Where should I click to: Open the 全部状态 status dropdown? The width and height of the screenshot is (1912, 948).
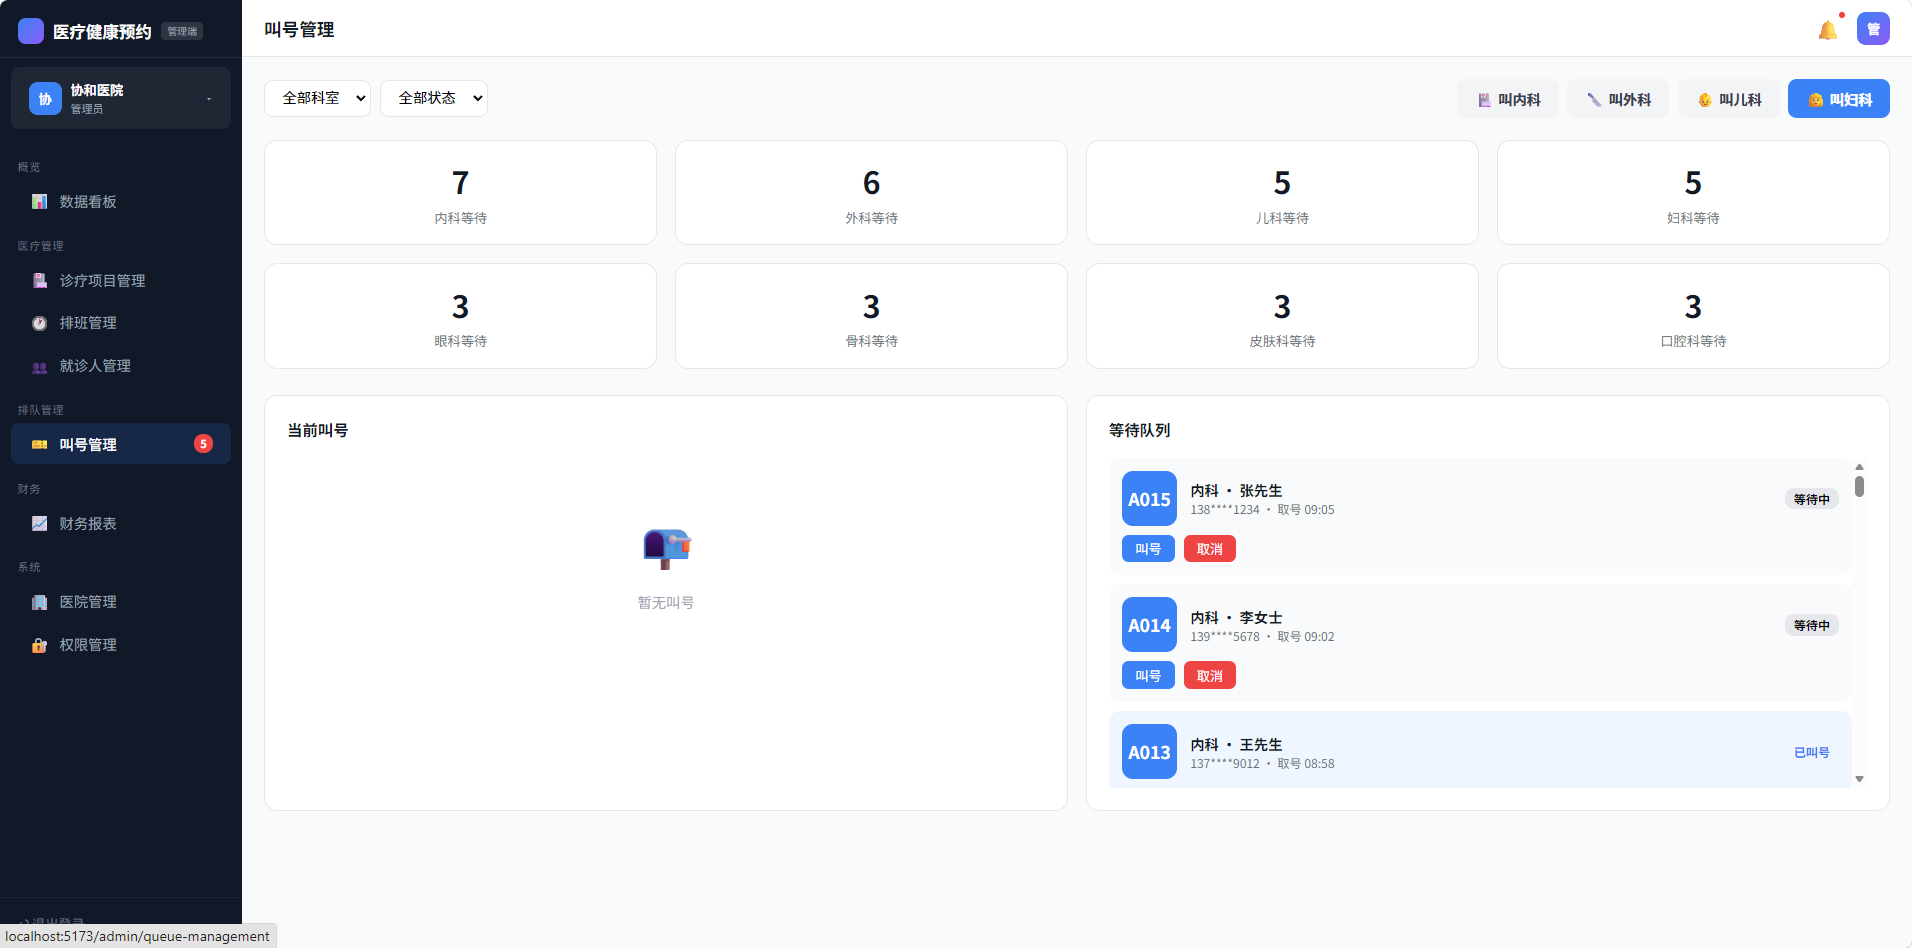click(x=433, y=98)
